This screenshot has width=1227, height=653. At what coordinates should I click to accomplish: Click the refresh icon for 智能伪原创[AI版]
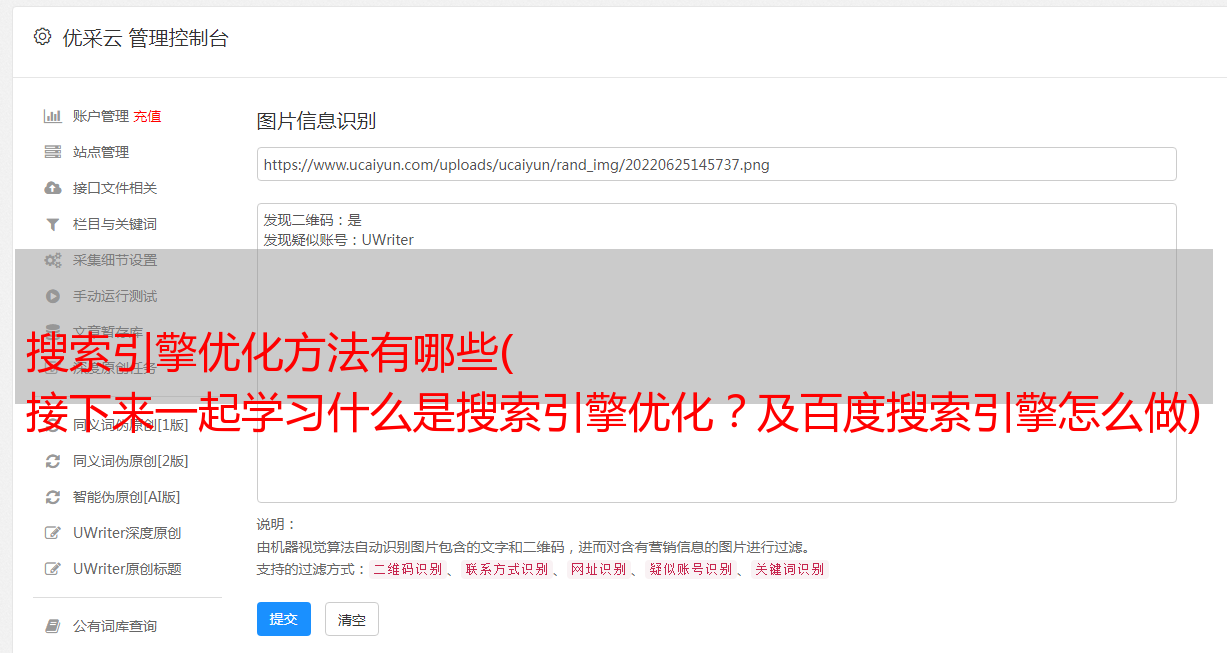pos(53,497)
